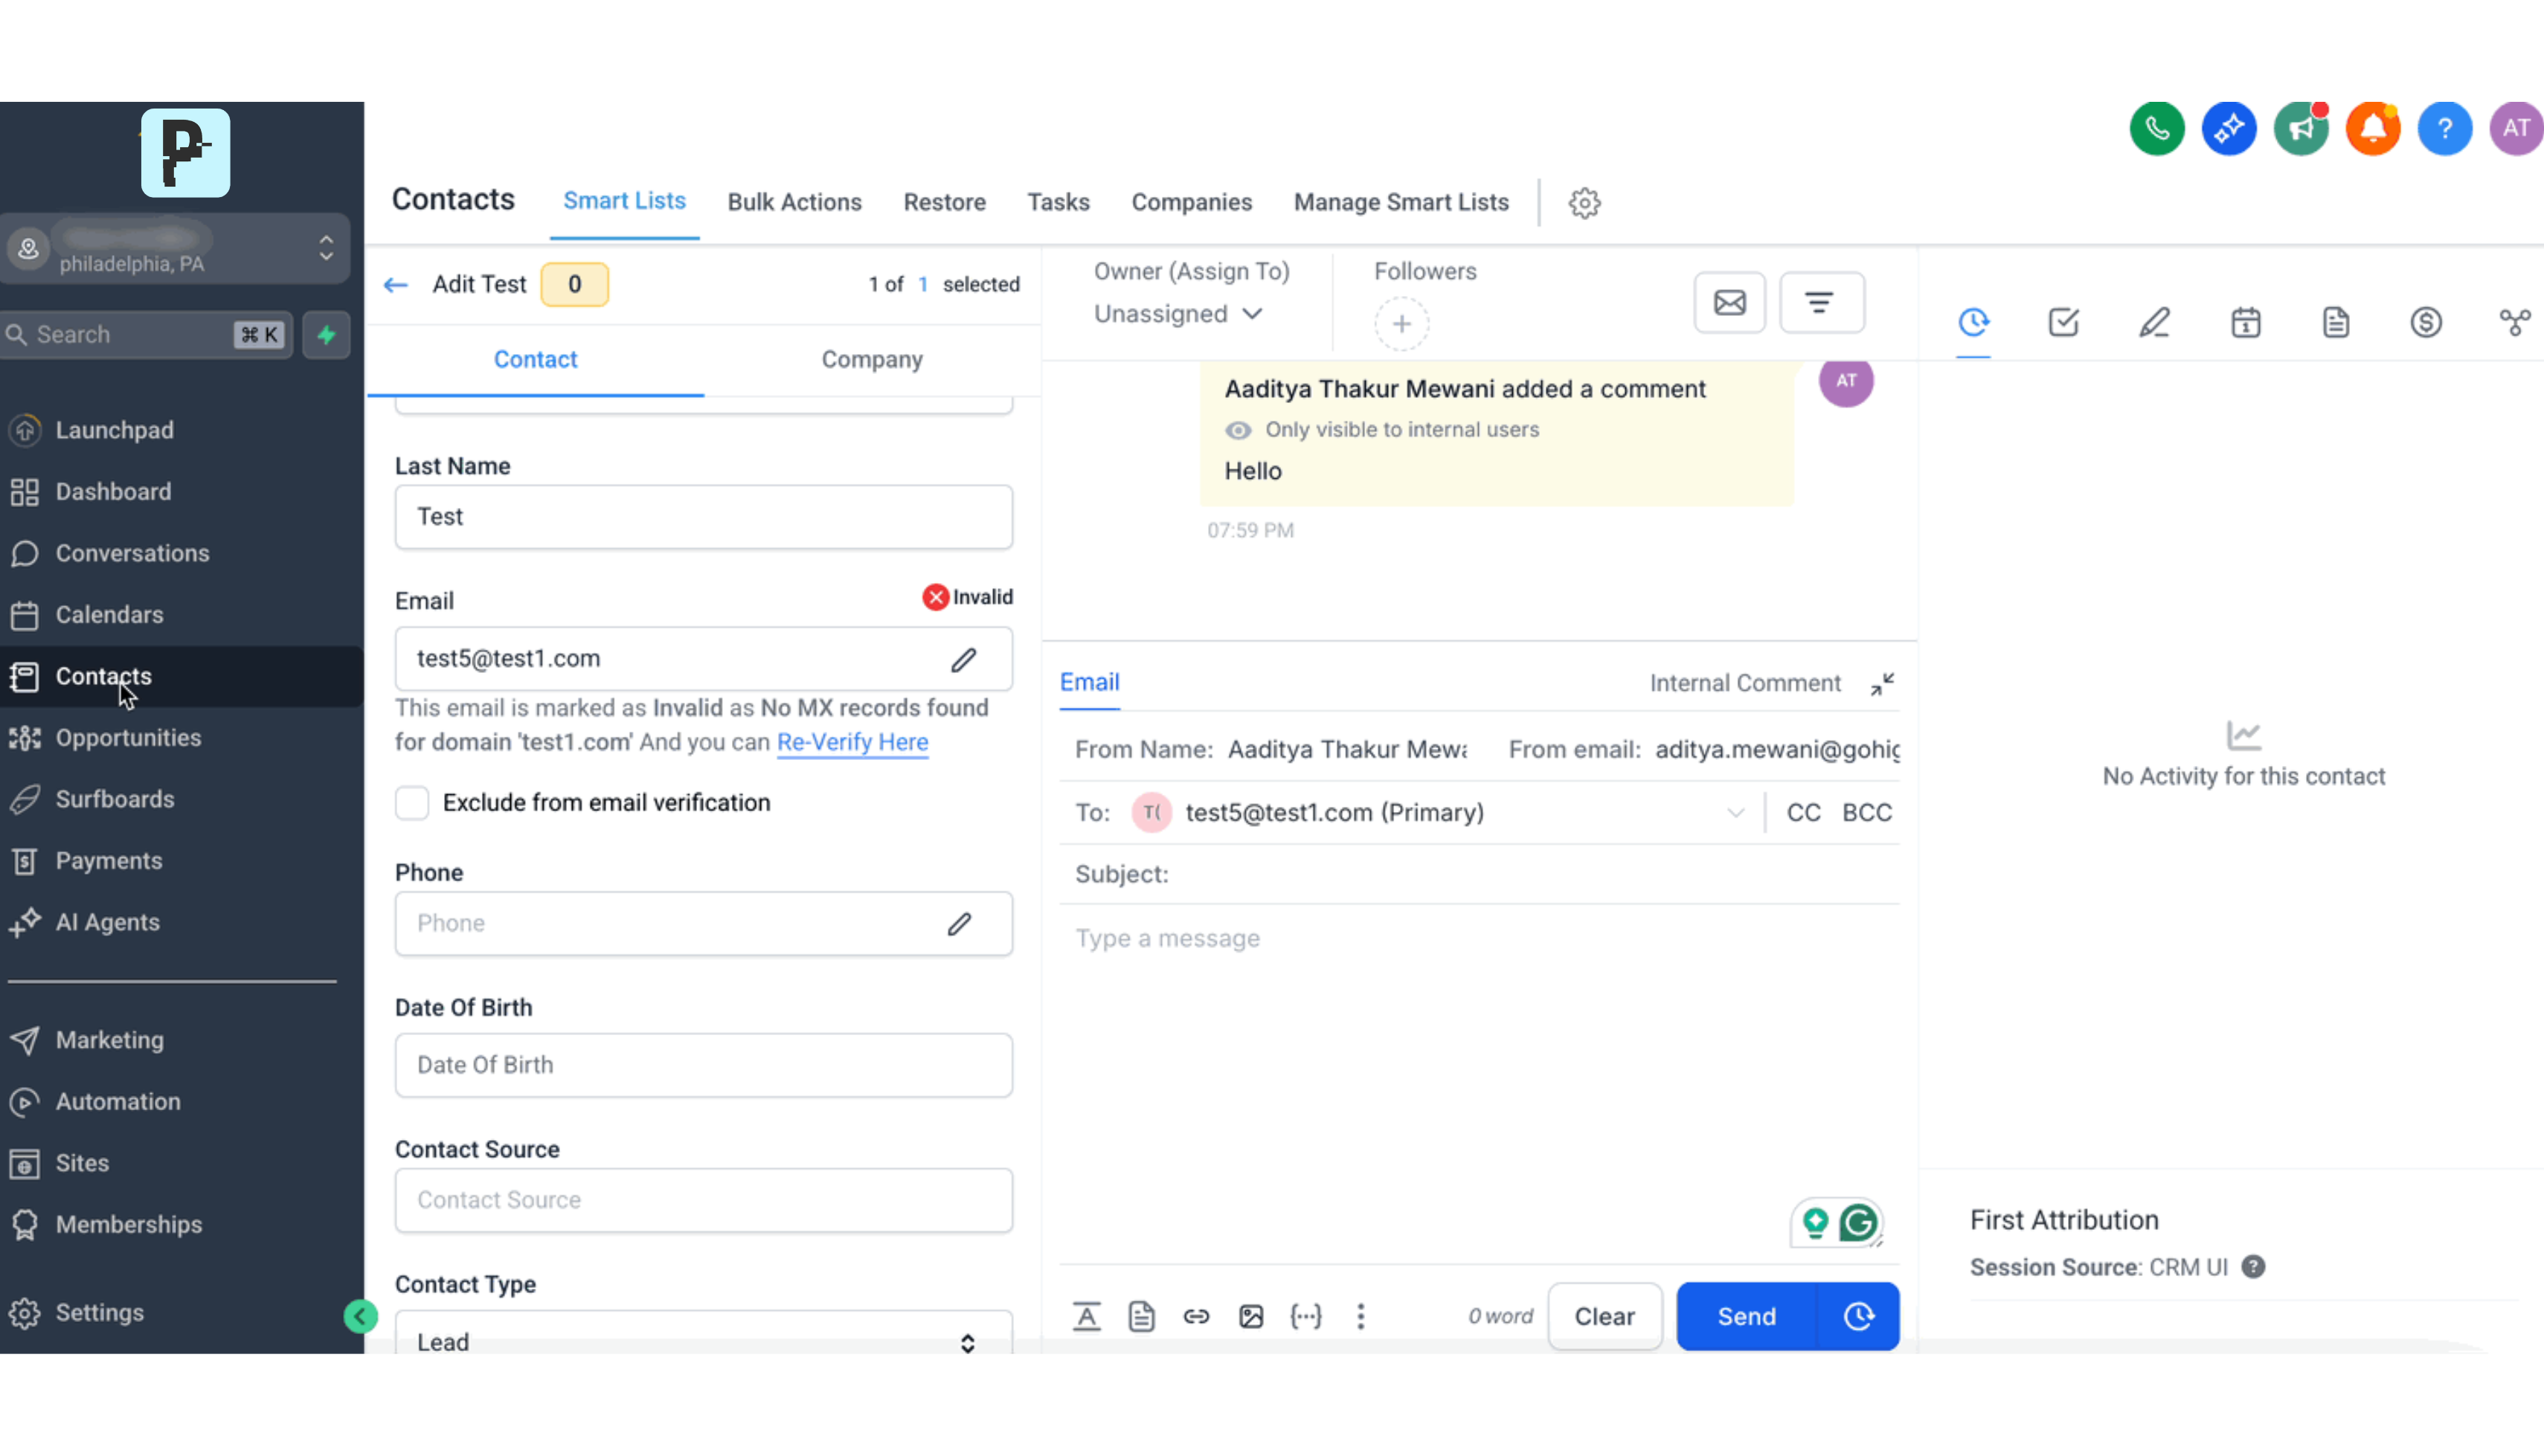The height and width of the screenshot is (1456, 2544).
Task: Open the notifications bell icon
Action: click(2372, 128)
